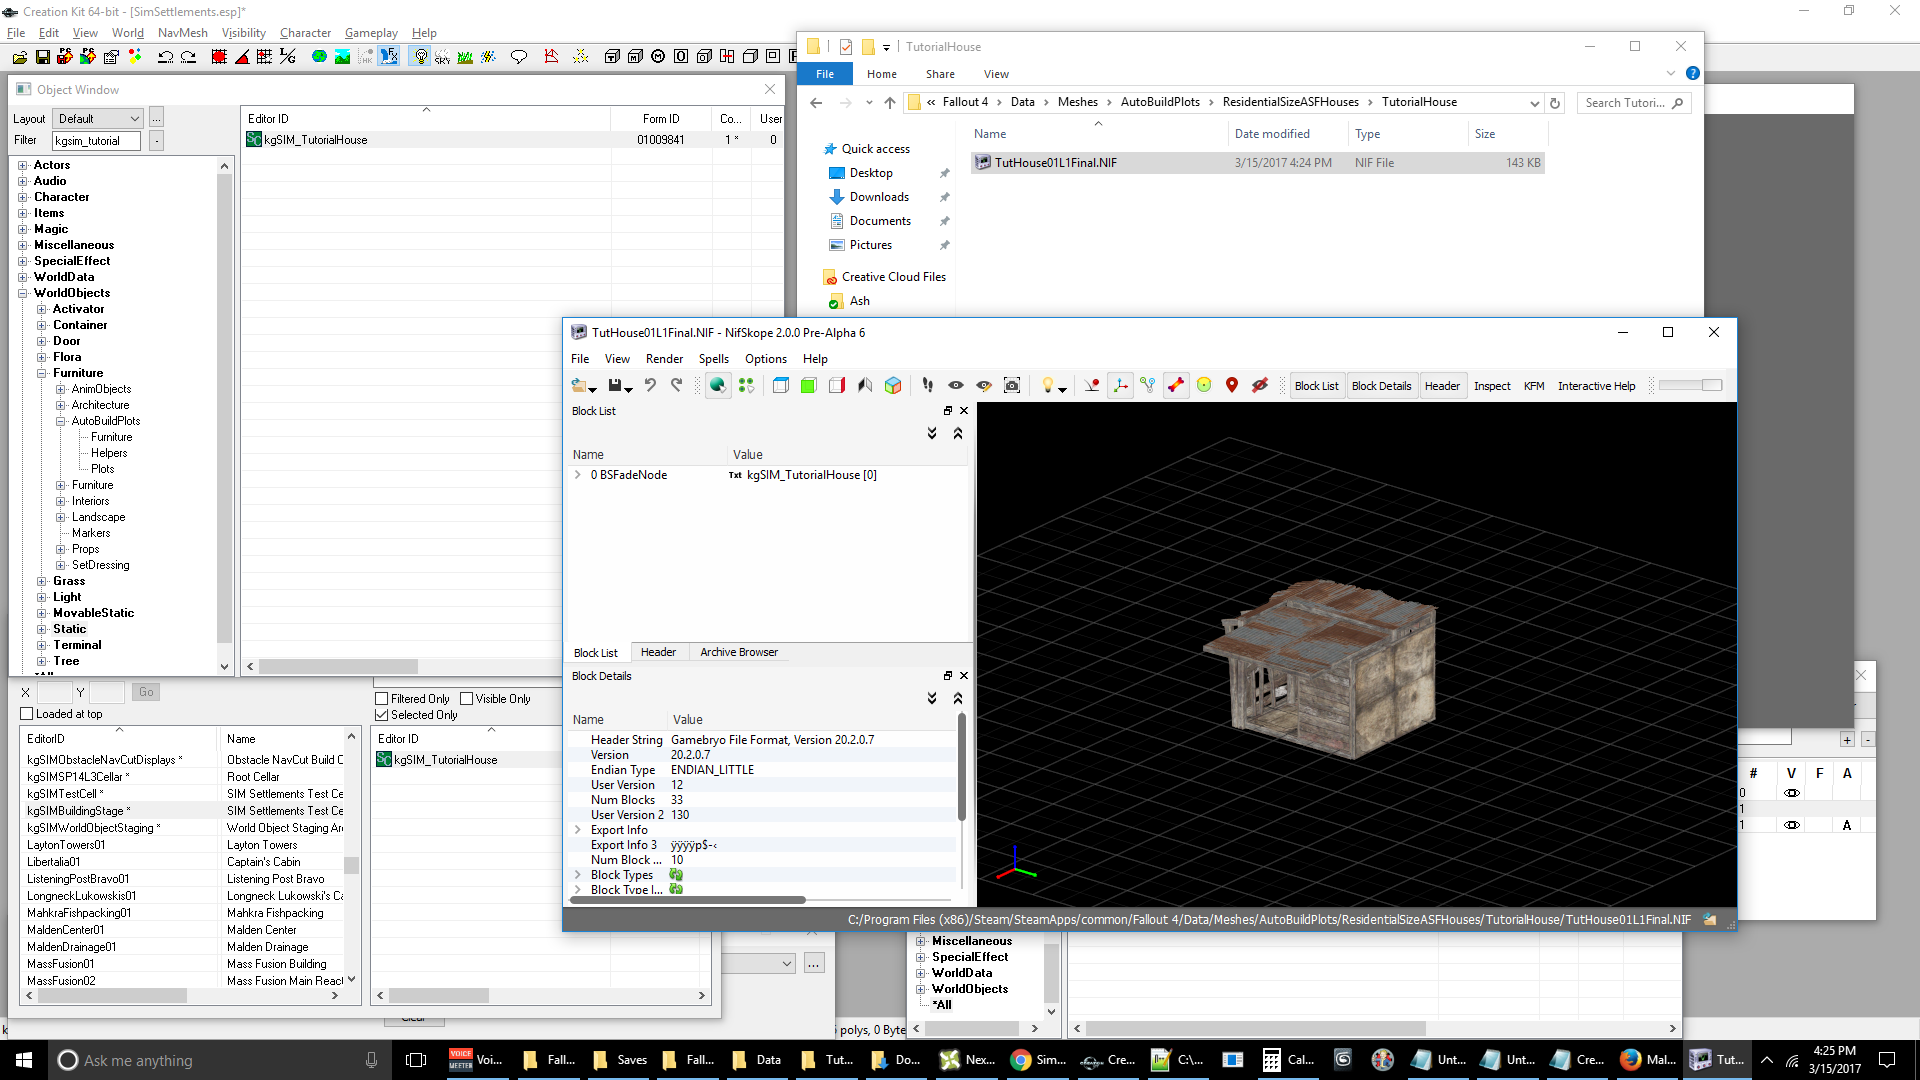Expand the Block Types row in Block Details
Screen dimensions: 1920x1080
coord(578,875)
